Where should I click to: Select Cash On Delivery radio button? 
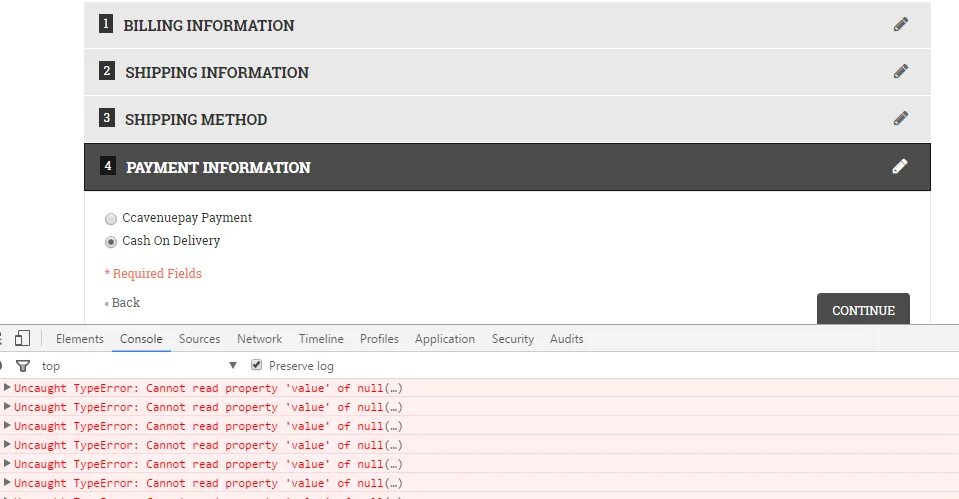click(x=111, y=242)
